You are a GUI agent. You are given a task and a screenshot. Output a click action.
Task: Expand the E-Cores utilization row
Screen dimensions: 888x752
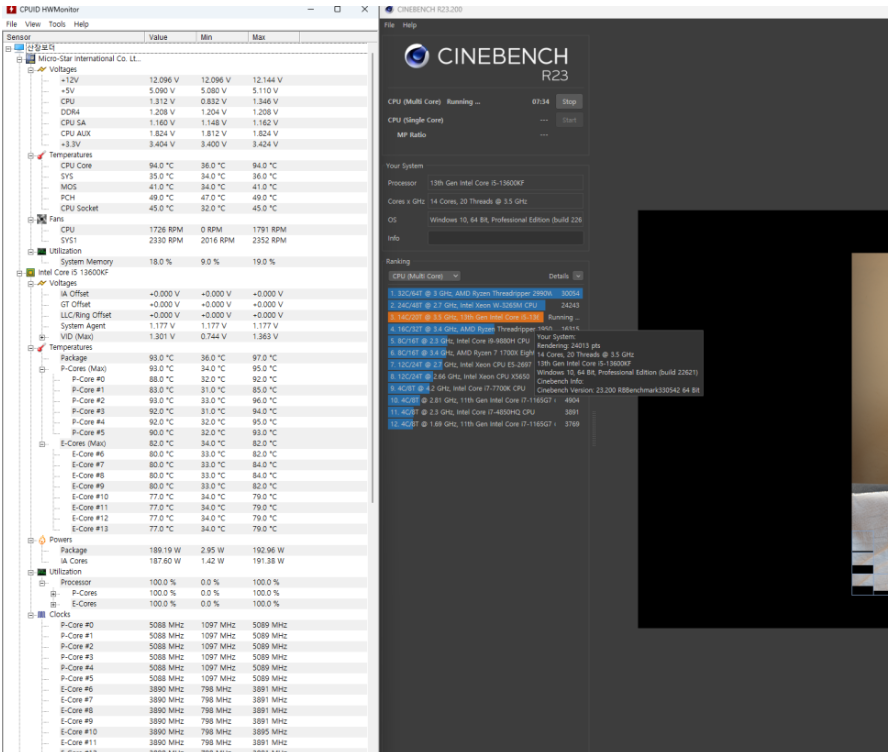[x=53, y=604]
